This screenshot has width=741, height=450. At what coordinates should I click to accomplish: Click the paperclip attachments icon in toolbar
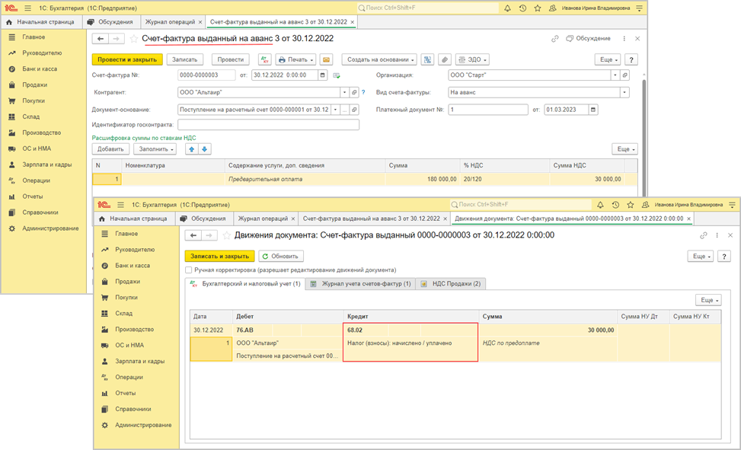[444, 60]
